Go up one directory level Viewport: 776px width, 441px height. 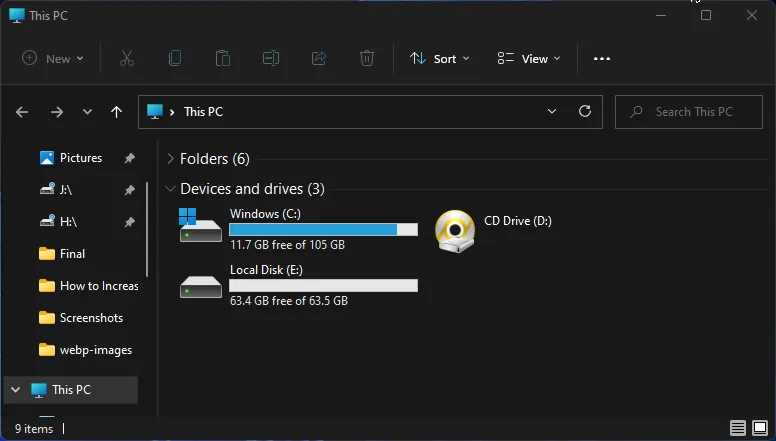(117, 112)
